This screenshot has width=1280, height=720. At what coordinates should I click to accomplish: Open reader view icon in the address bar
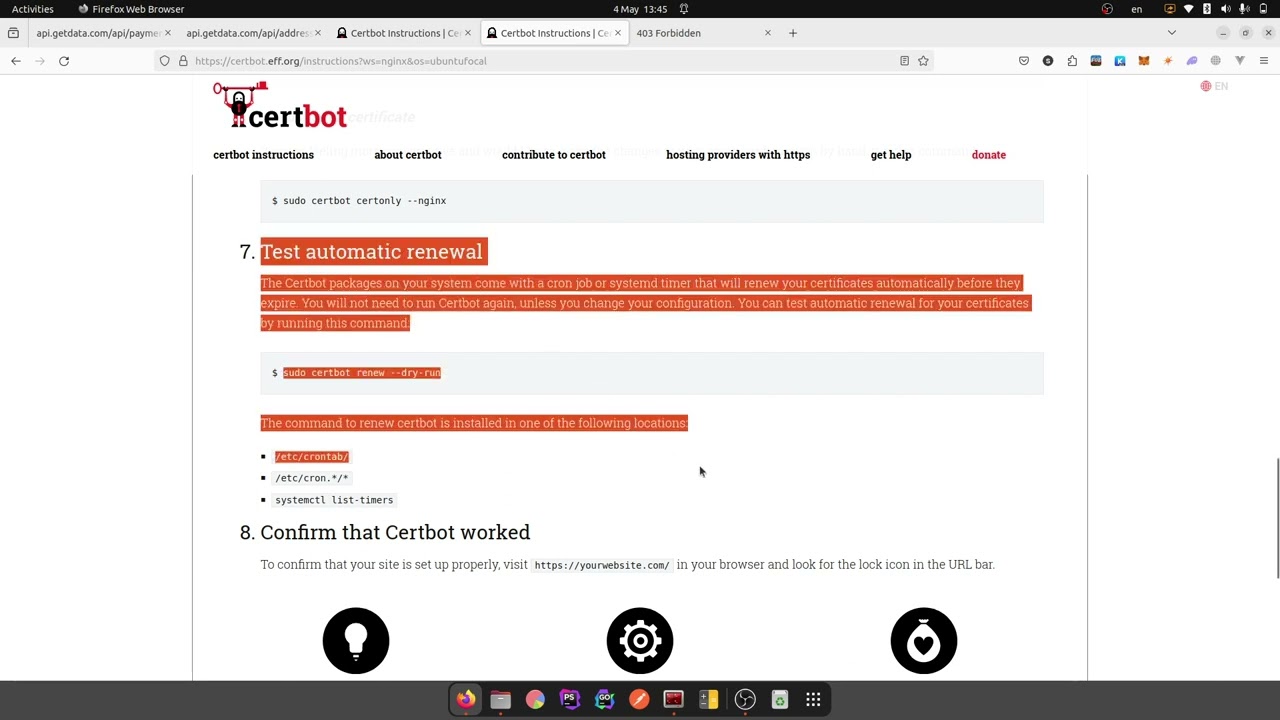pos(904,61)
